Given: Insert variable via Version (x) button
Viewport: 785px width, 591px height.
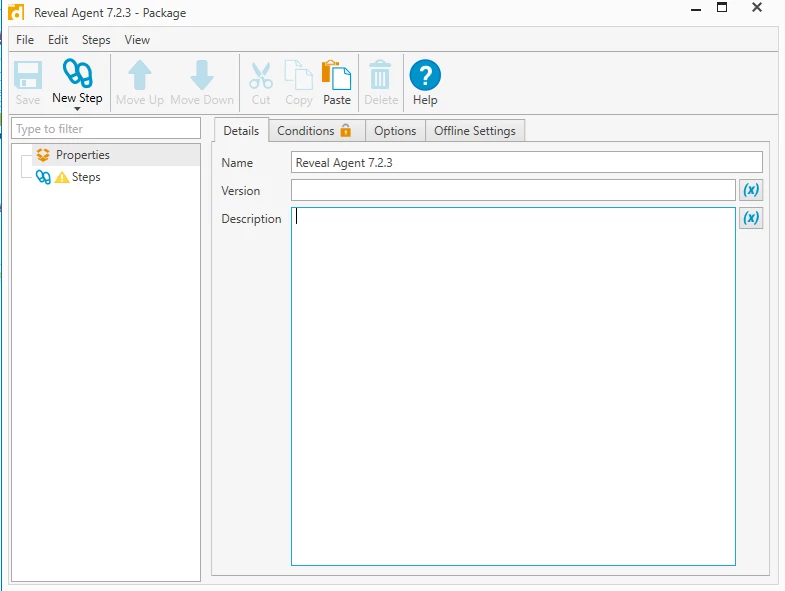Looking at the screenshot, I should pos(751,190).
